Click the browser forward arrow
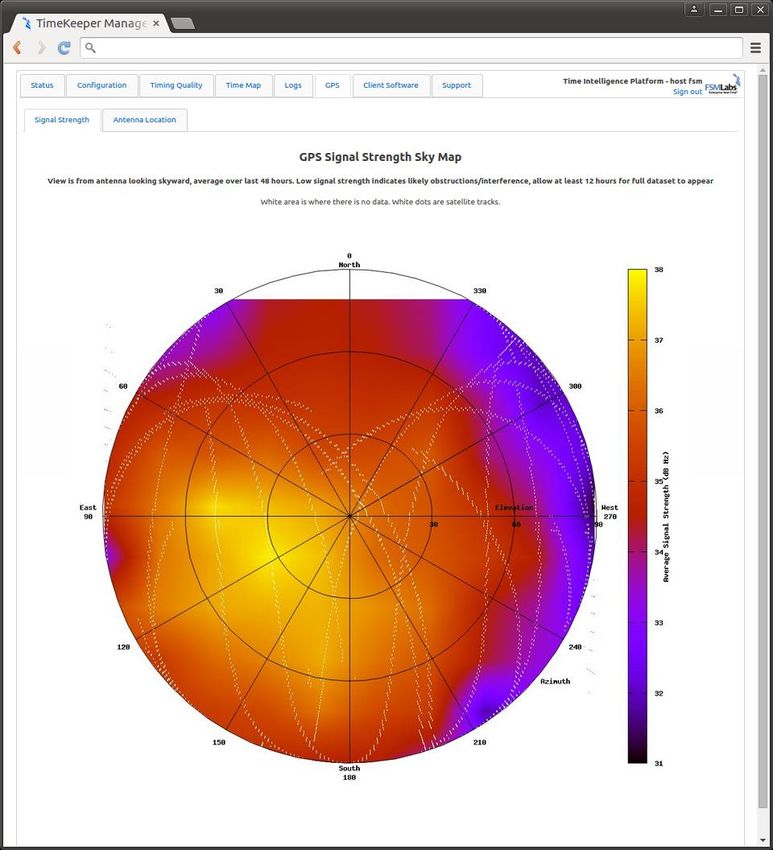773x850 pixels. coord(41,48)
